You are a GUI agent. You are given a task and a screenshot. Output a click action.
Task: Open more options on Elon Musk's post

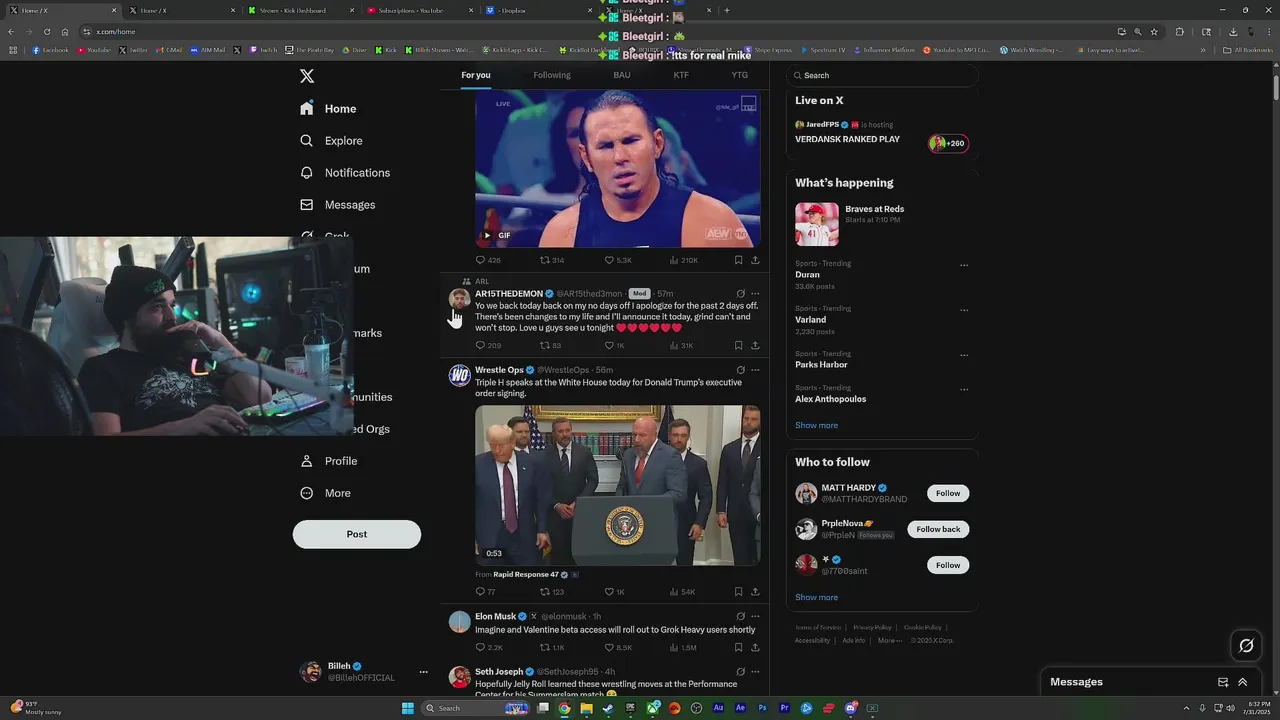click(755, 617)
